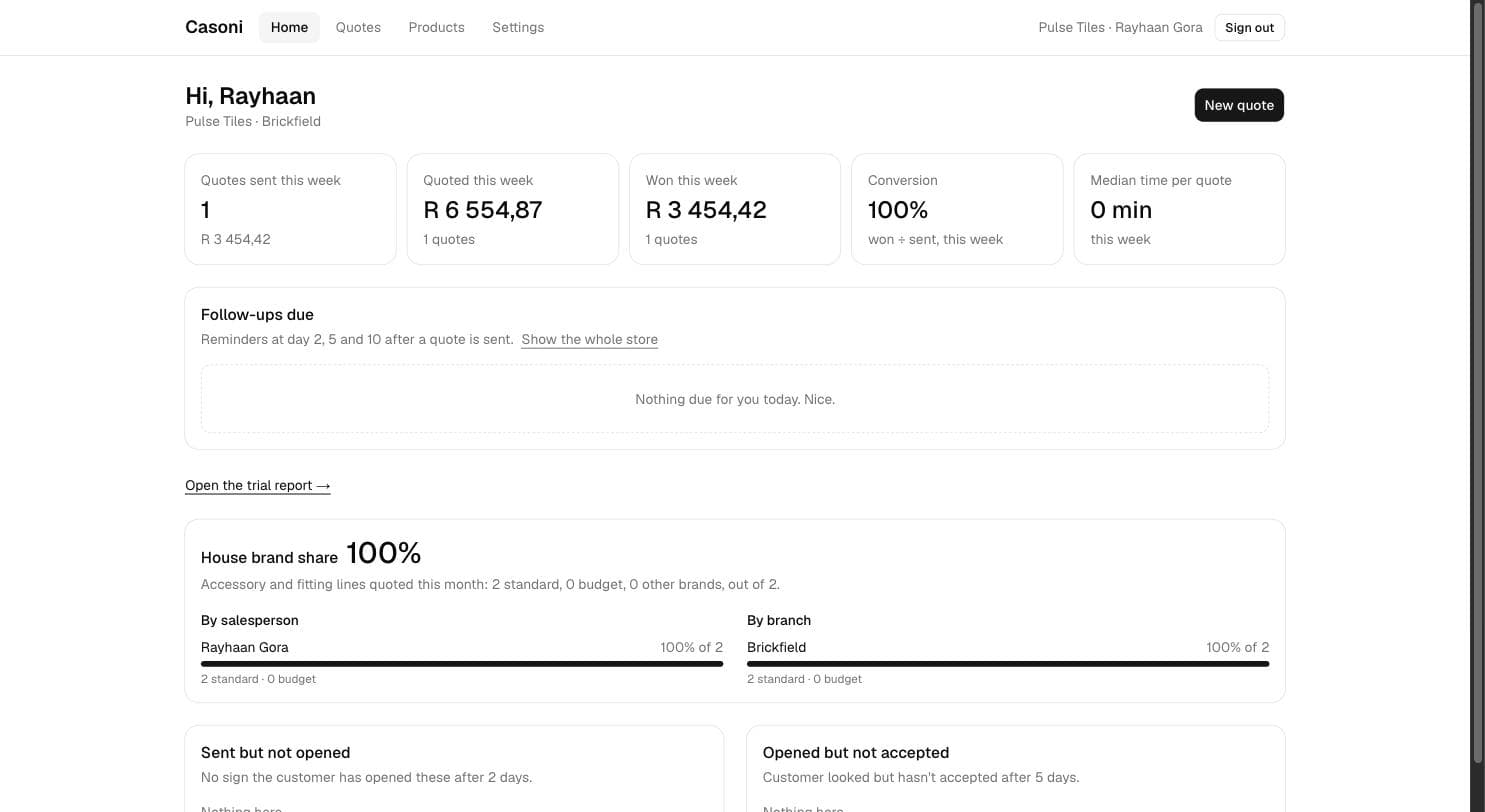Screen dimensions: 1485x812
Task: Open the trial report link
Action: (x=258, y=485)
